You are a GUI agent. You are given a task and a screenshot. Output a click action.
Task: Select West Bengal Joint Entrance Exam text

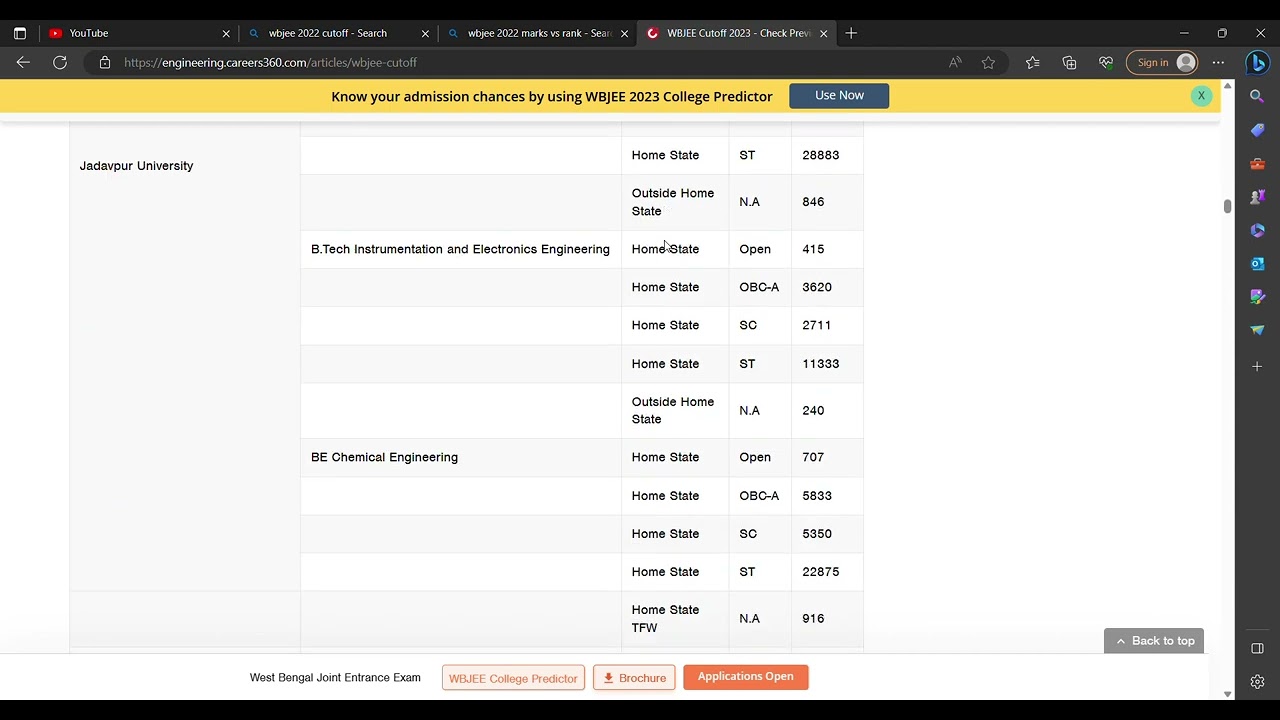click(335, 678)
